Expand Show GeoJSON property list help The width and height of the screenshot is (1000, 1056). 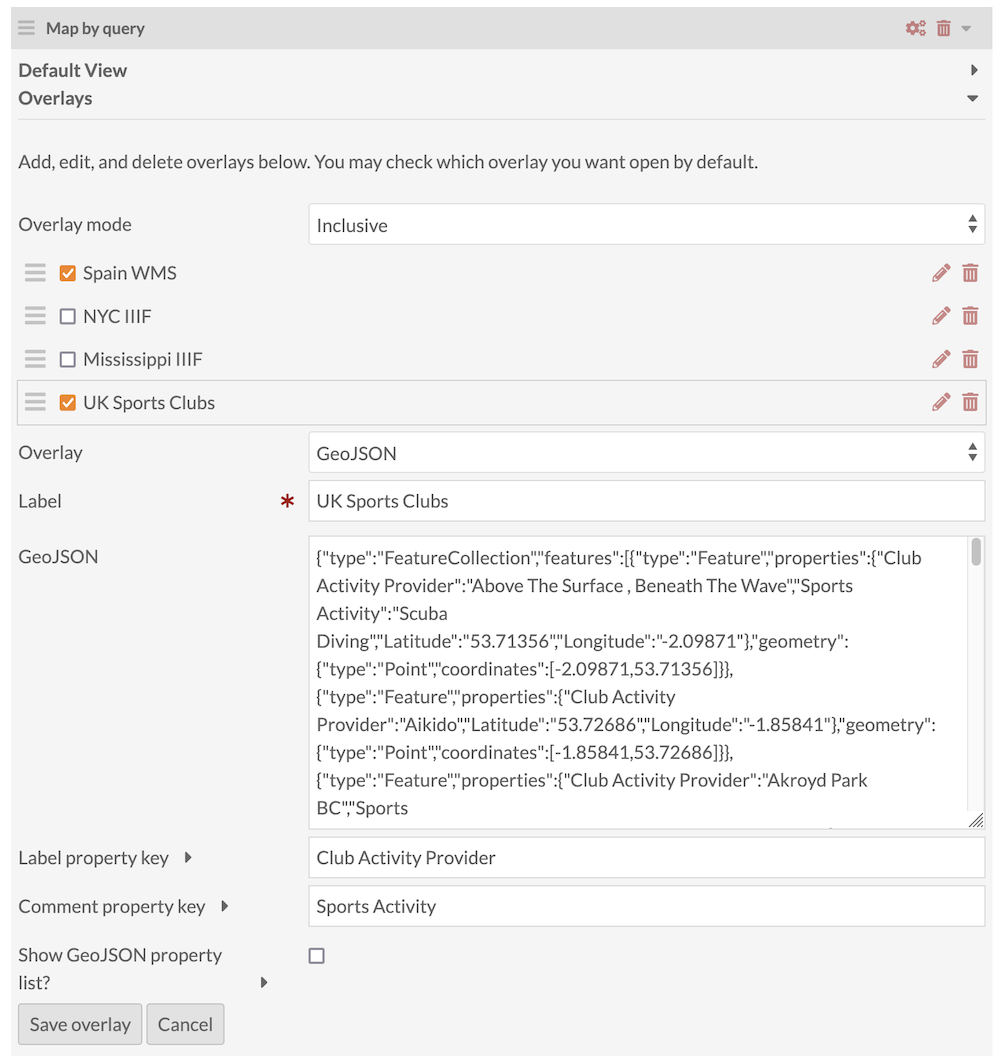pyautogui.click(x=264, y=983)
